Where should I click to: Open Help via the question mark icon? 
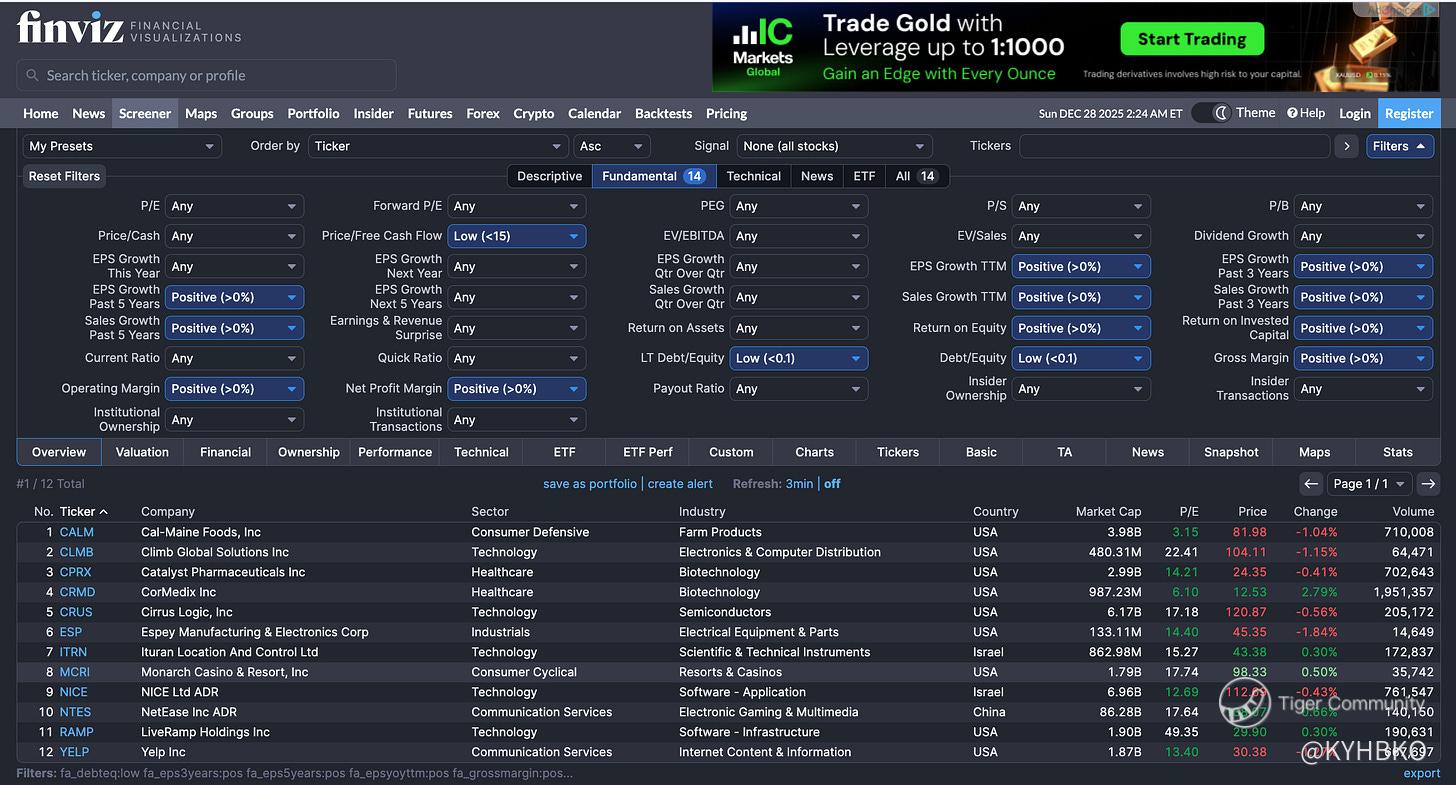pyautogui.click(x=1292, y=114)
